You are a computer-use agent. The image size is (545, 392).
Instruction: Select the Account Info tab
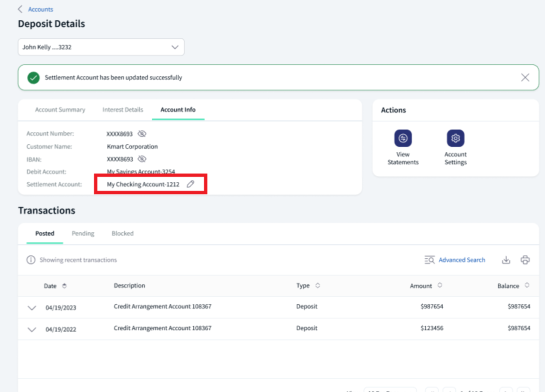point(178,109)
